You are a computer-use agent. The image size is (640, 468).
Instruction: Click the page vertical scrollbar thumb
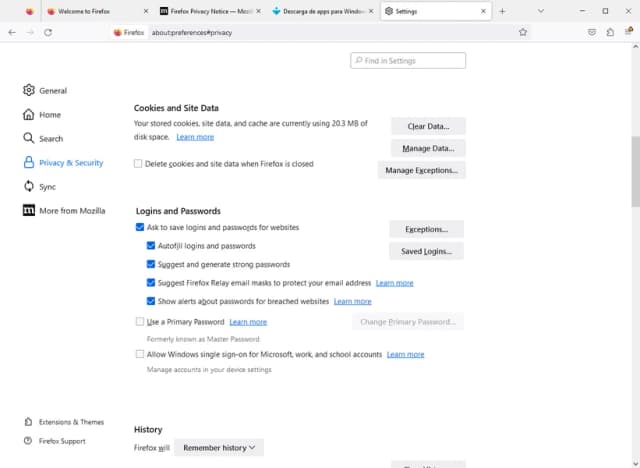[636, 171]
